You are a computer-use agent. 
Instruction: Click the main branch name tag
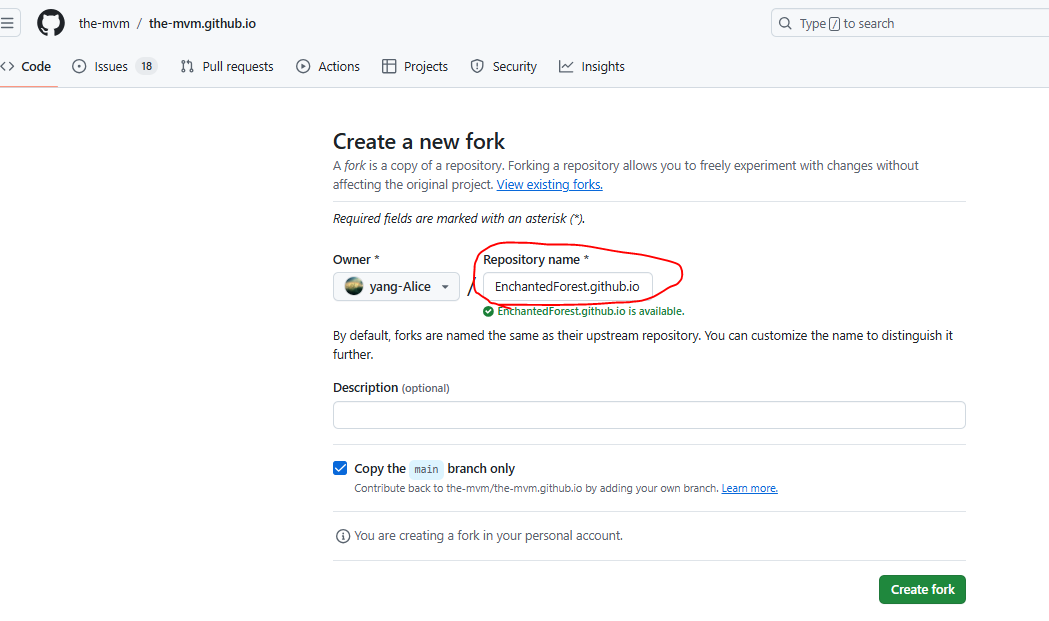[x=426, y=469]
